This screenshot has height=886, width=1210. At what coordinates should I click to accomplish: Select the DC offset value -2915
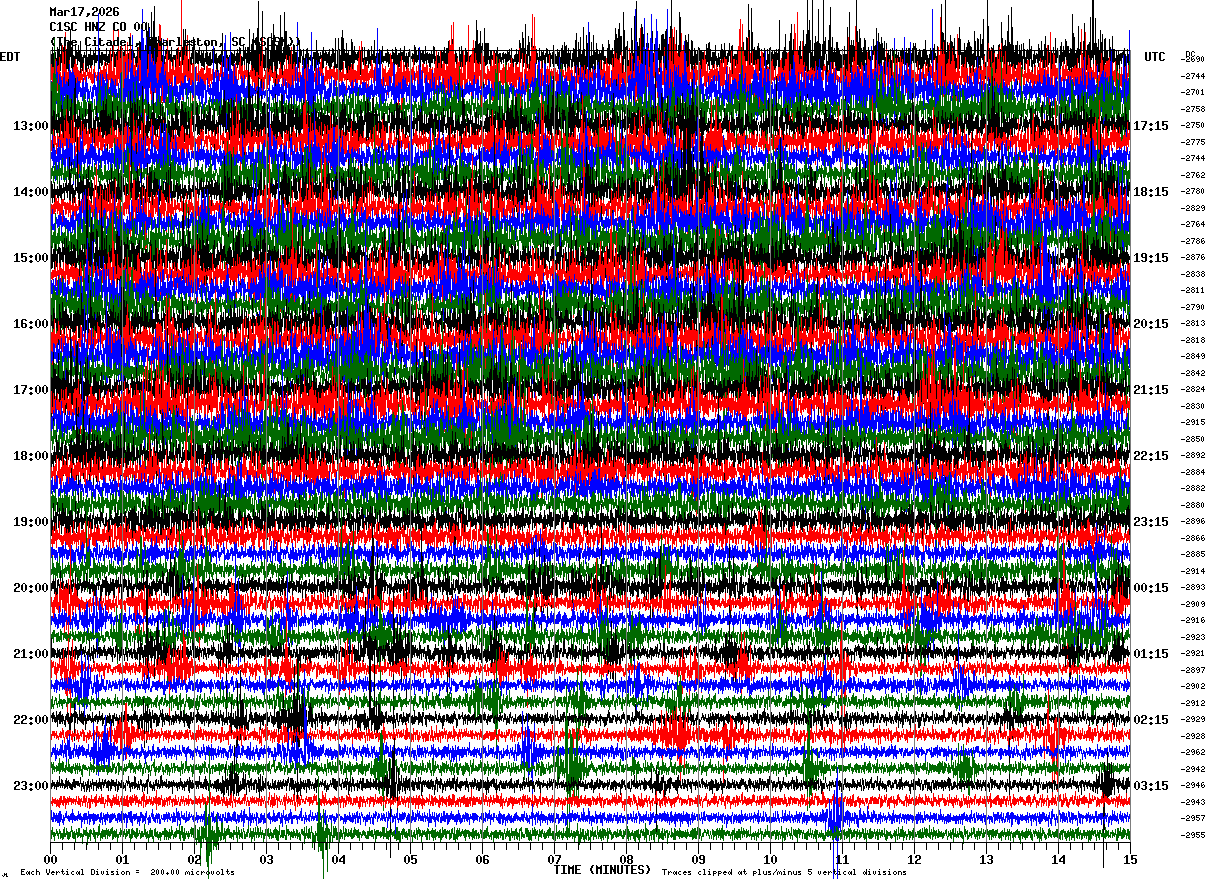(1194, 423)
